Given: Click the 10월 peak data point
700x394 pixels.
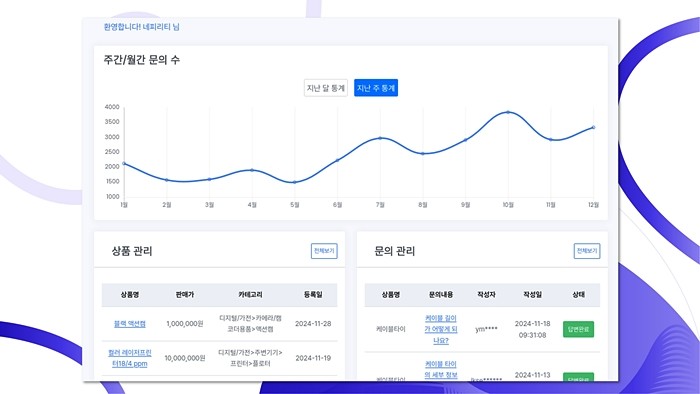Looking at the screenshot, I should click(x=508, y=112).
